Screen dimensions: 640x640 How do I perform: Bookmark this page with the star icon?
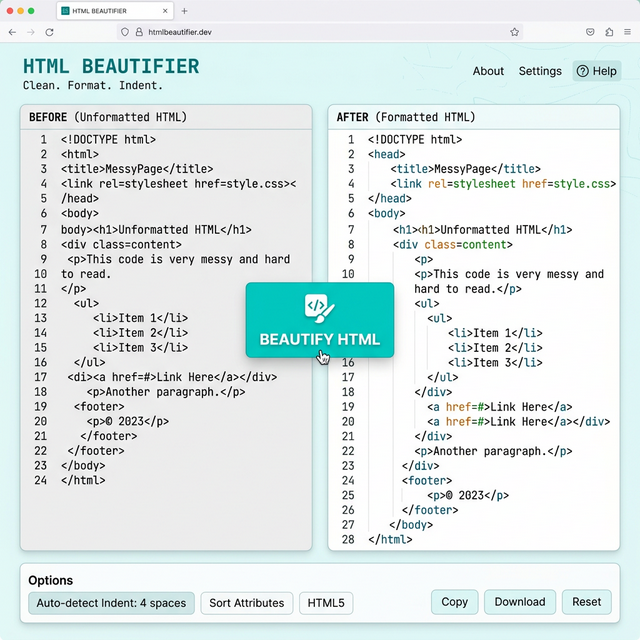[x=515, y=32]
